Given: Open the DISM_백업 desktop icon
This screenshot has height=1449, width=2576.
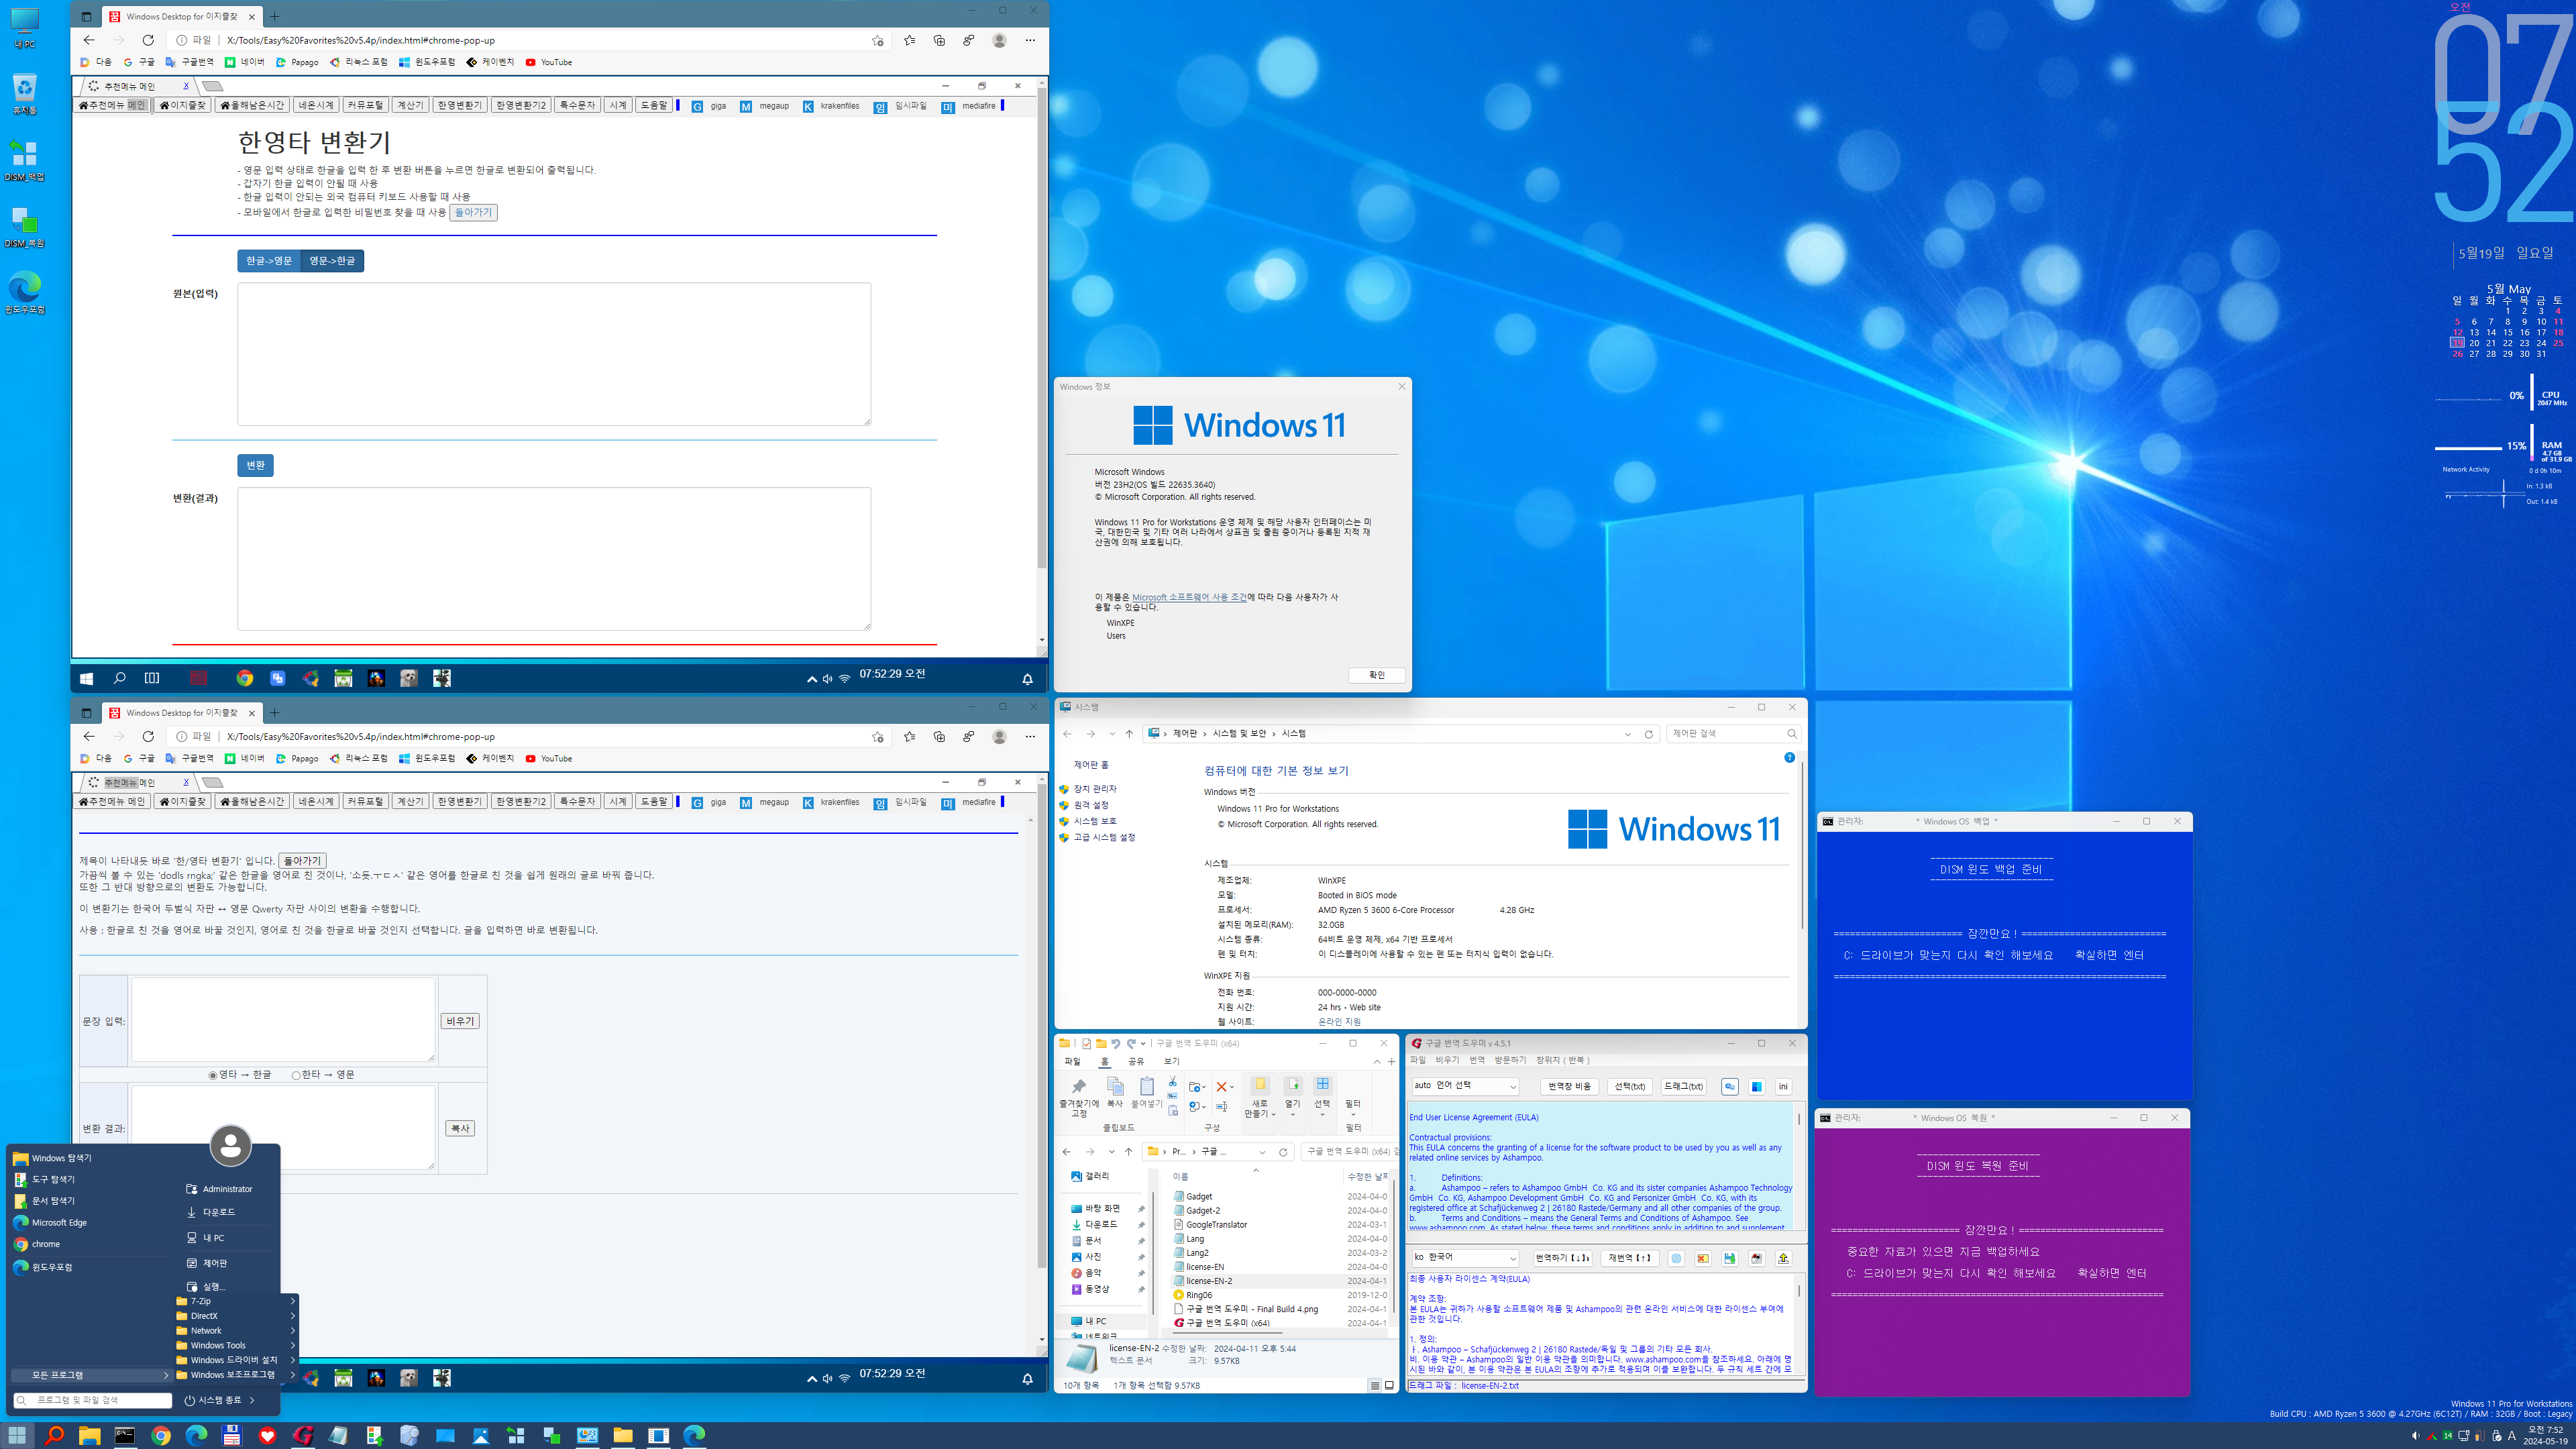Looking at the screenshot, I should 24,160.
